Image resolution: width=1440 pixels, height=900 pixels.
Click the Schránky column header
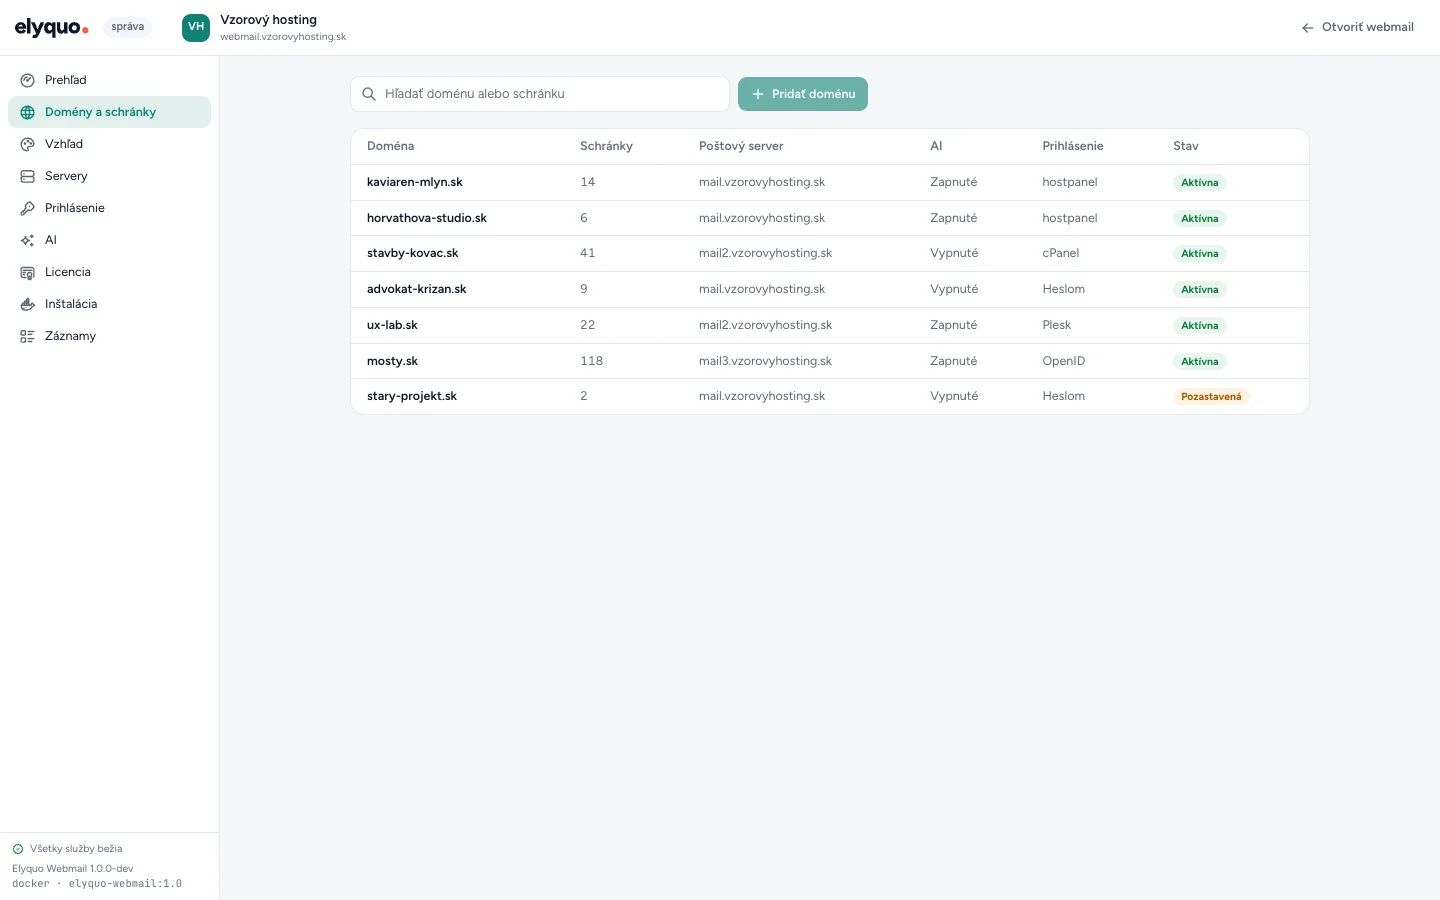tap(606, 146)
